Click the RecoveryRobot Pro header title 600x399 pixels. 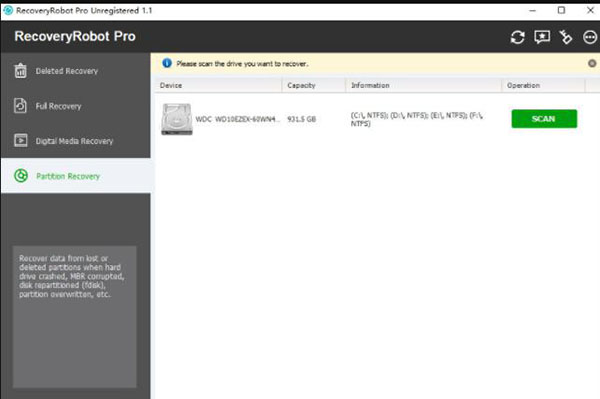point(75,36)
